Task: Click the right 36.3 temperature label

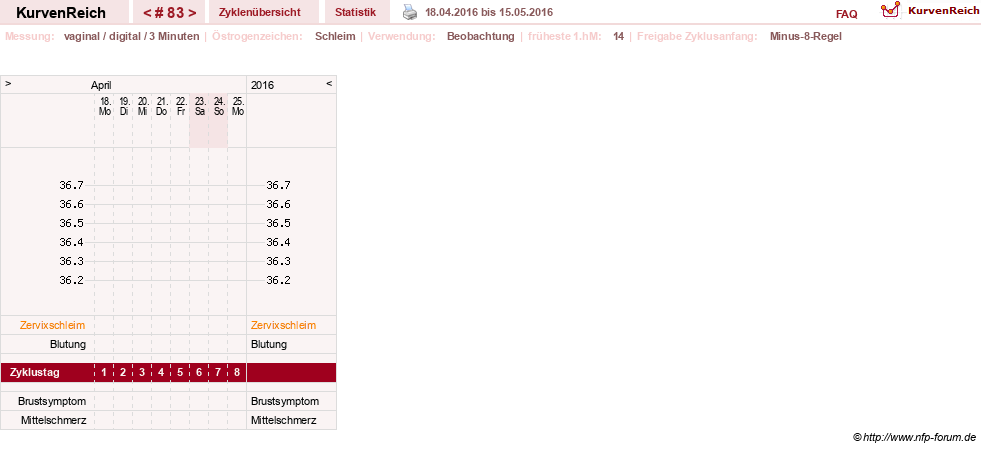Action: coord(278,261)
